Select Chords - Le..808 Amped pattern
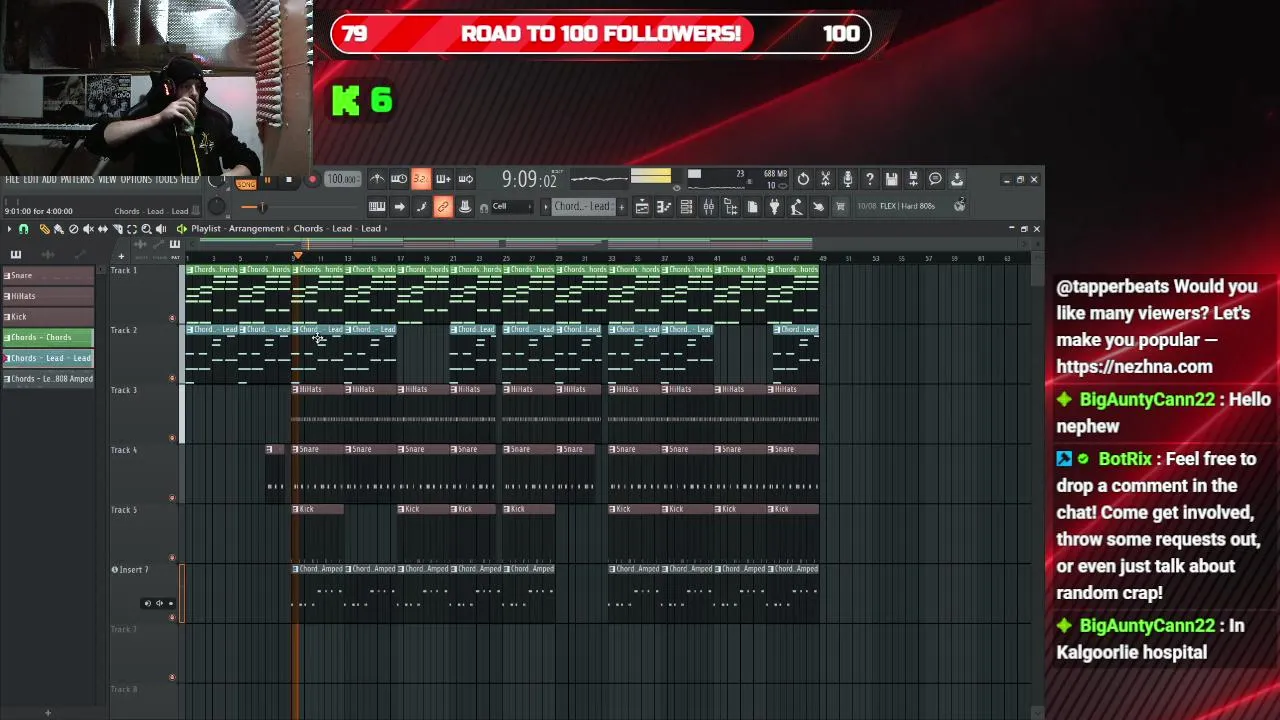 click(47, 379)
